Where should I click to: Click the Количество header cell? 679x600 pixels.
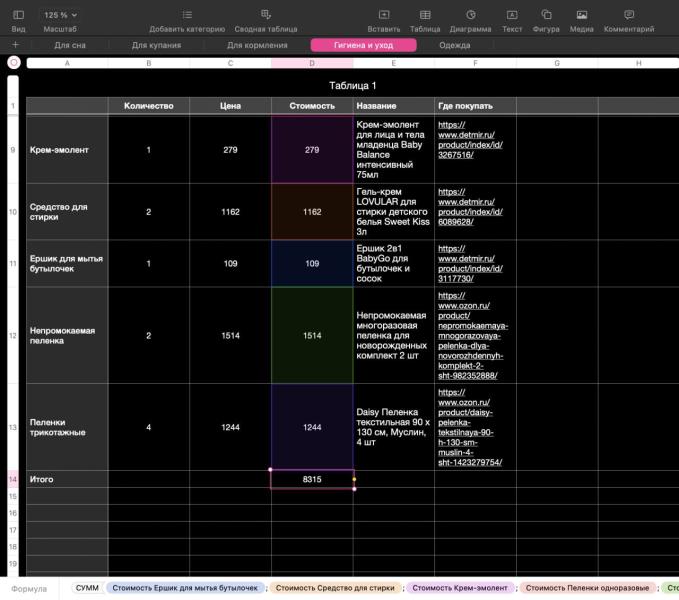coord(149,106)
